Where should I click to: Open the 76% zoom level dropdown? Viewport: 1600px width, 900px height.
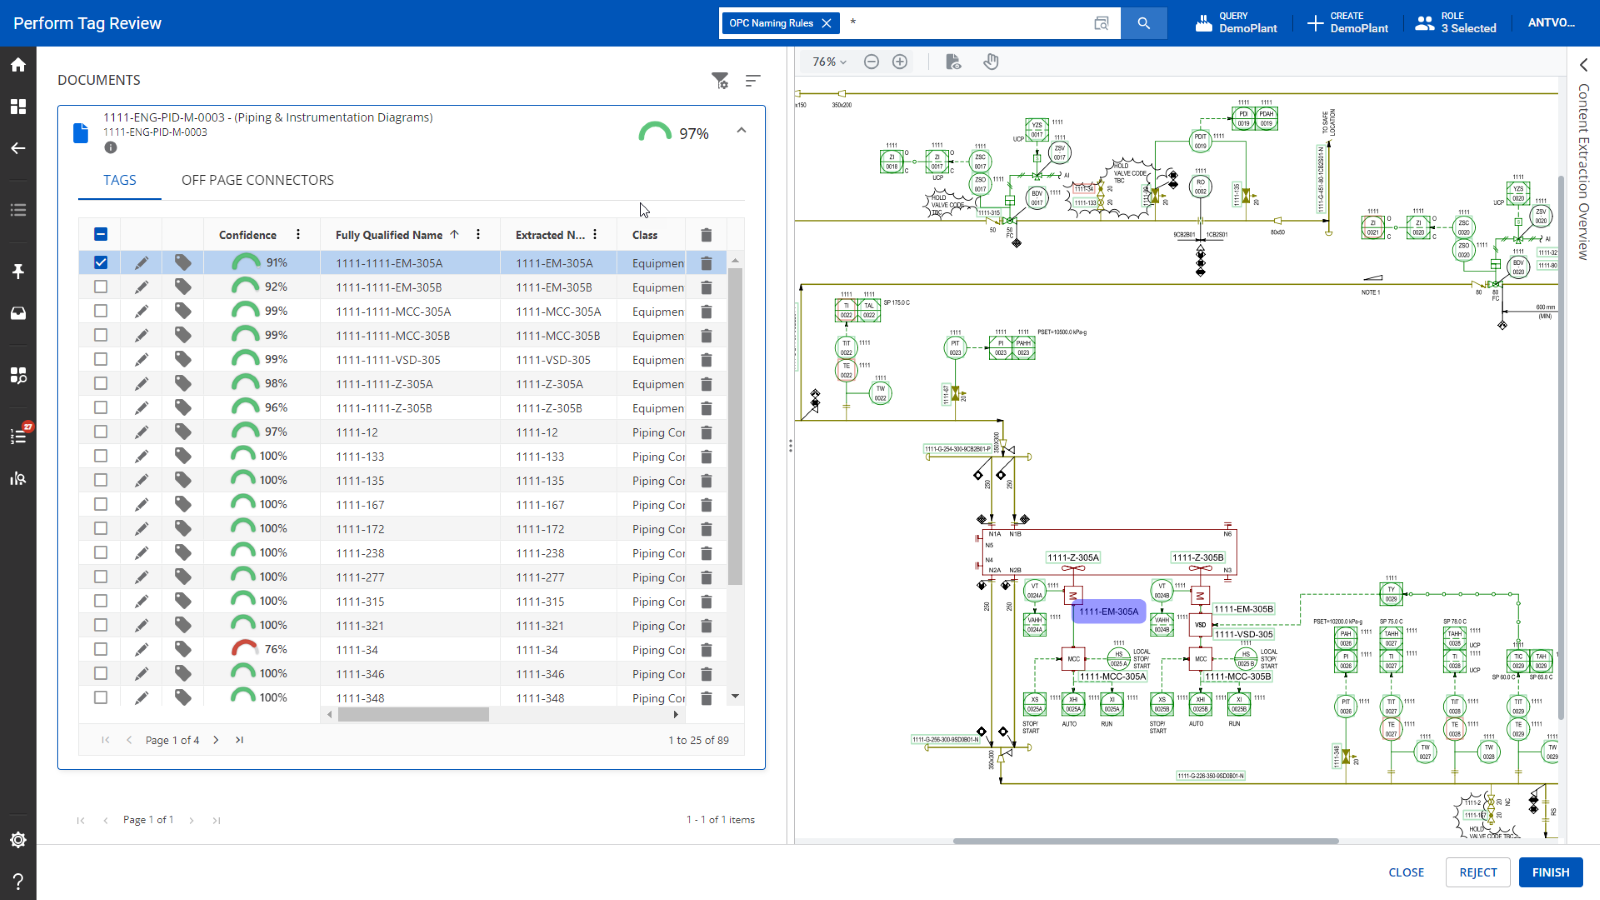pos(829,62)
